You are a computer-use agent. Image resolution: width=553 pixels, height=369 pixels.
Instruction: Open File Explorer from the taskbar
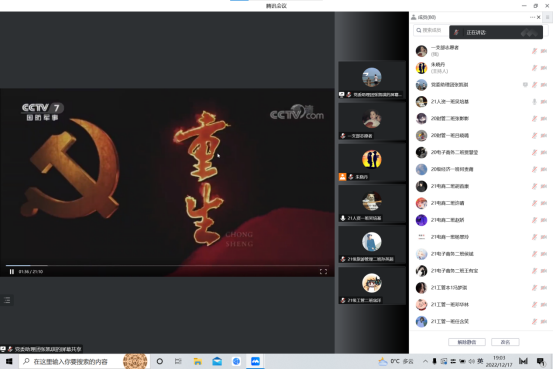pyautogui.click(x=198, y=361)
